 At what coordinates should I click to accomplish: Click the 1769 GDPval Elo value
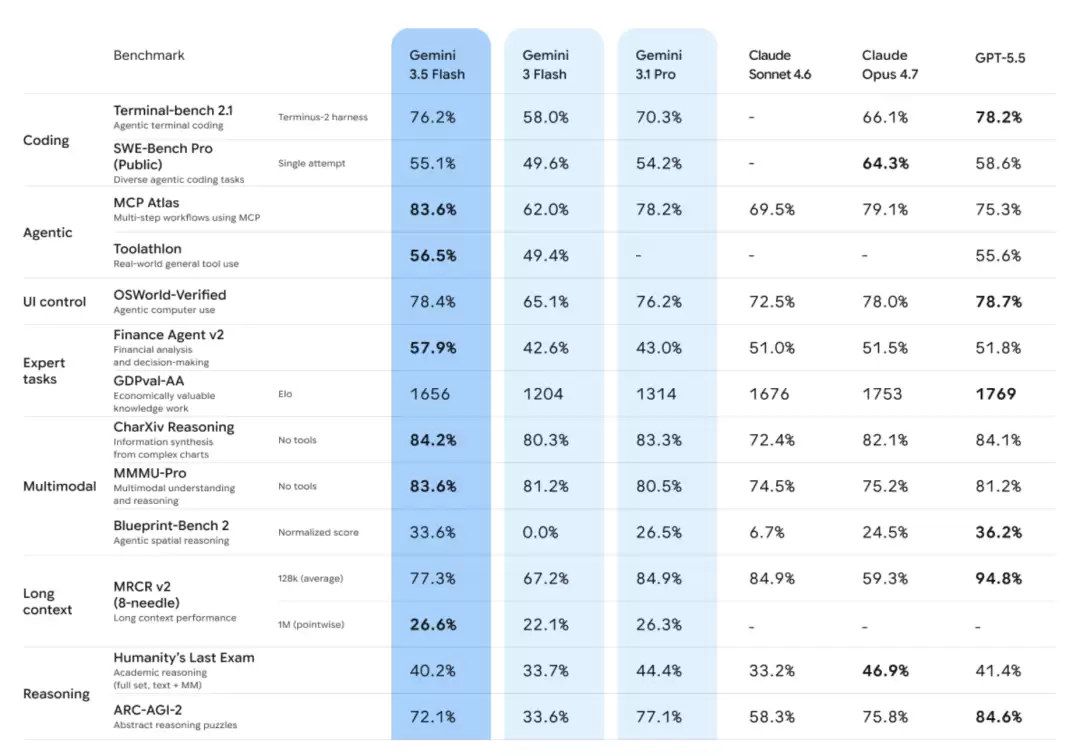coord(995,394)
